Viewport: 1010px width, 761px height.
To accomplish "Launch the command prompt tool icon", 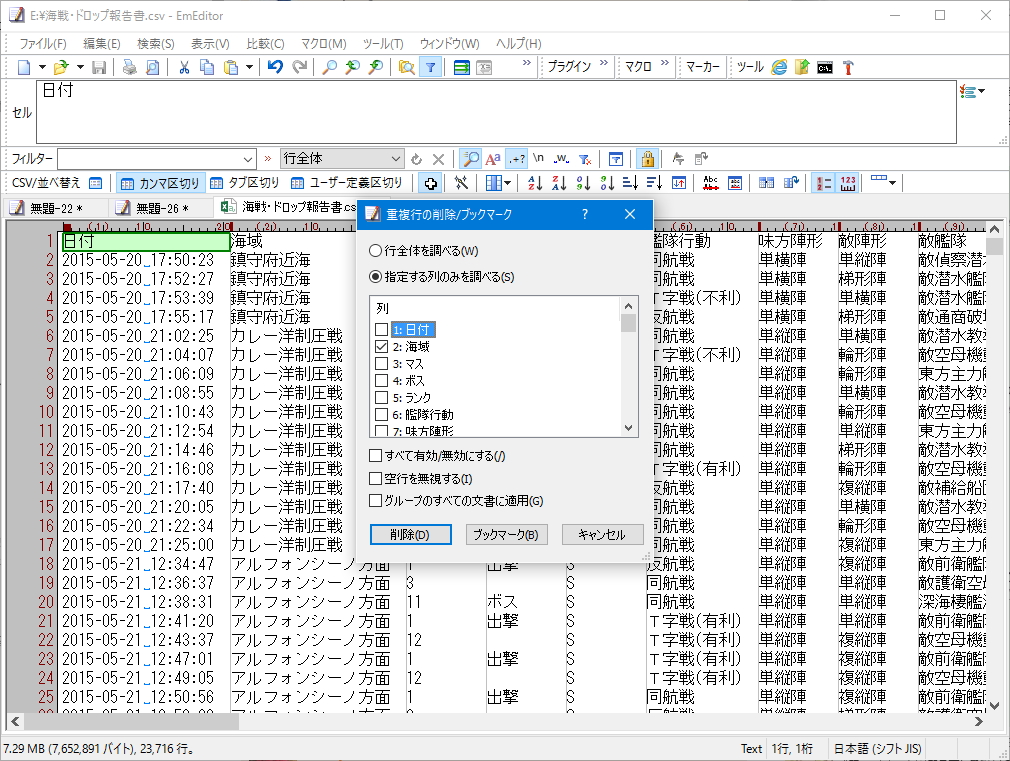I will pos(825,67).
